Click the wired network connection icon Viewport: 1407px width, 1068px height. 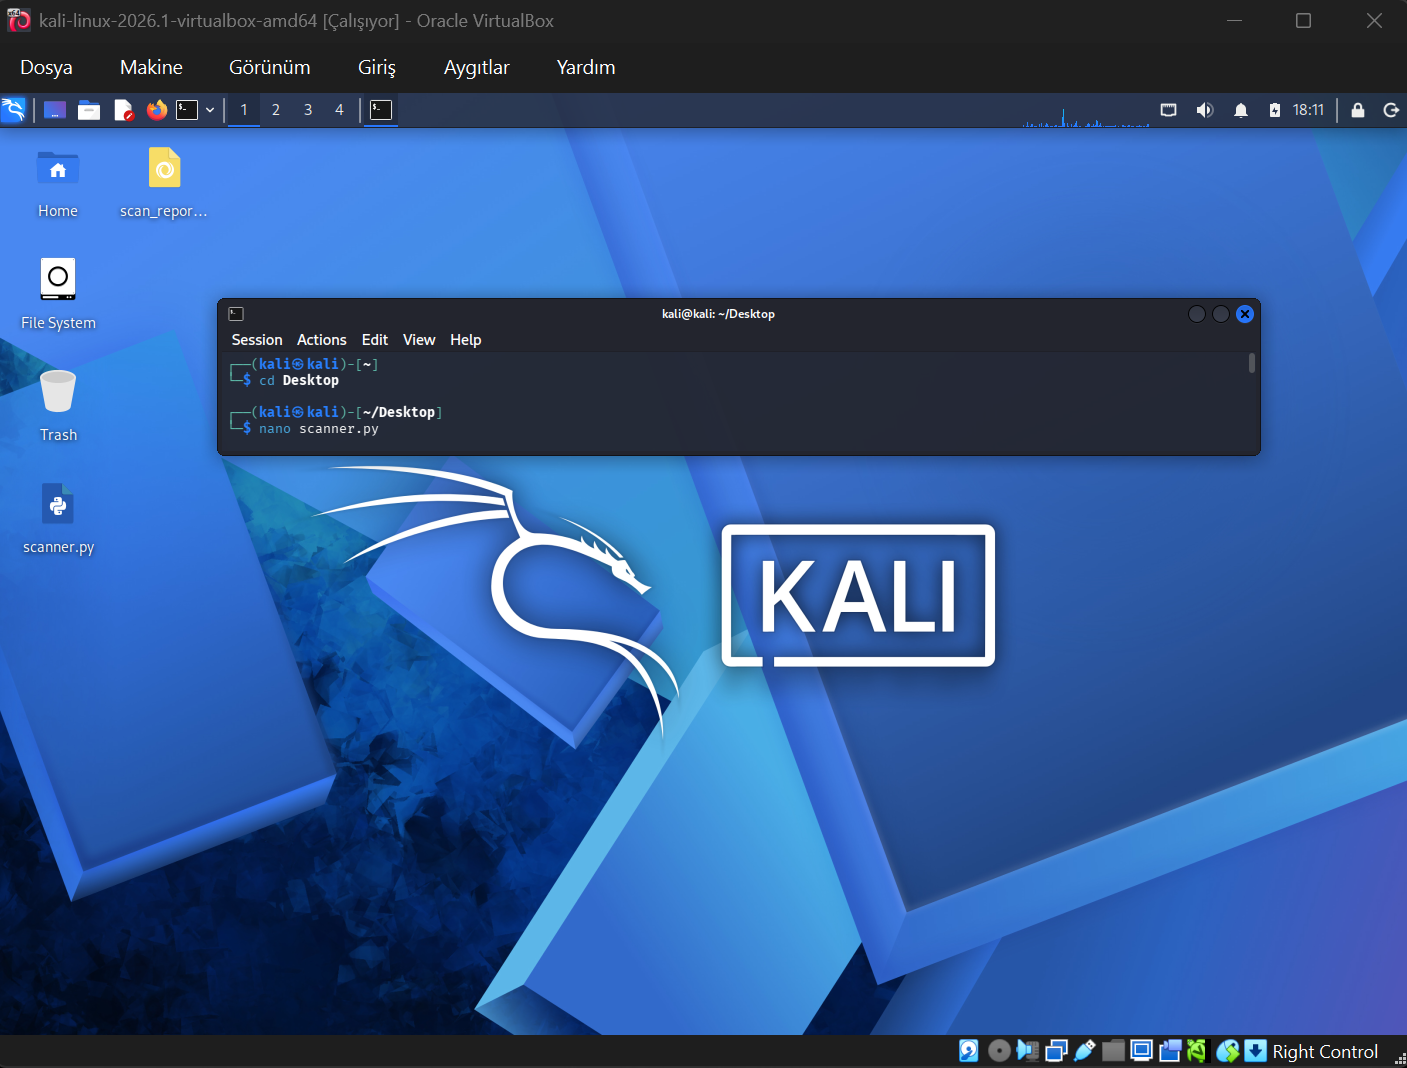1168,110
